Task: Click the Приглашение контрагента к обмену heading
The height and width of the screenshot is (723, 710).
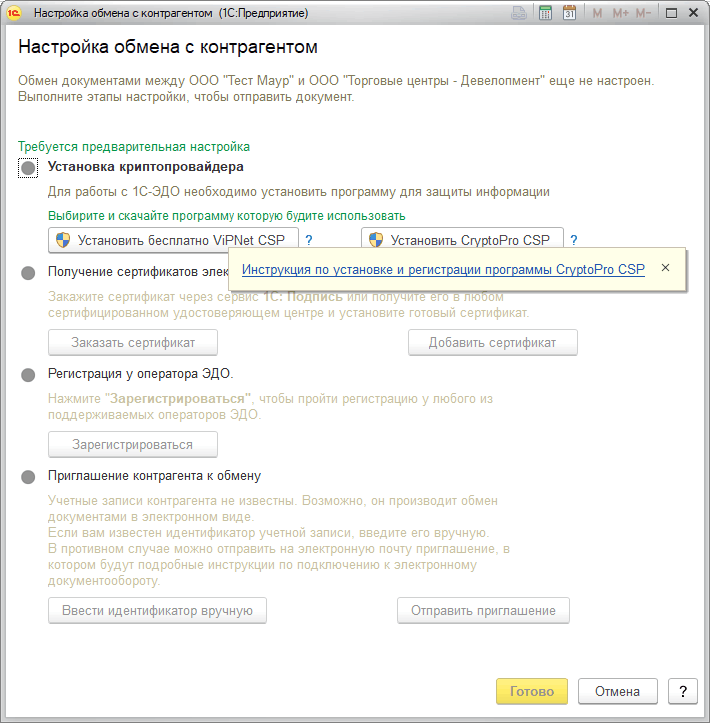Action: tap(154, 475)
